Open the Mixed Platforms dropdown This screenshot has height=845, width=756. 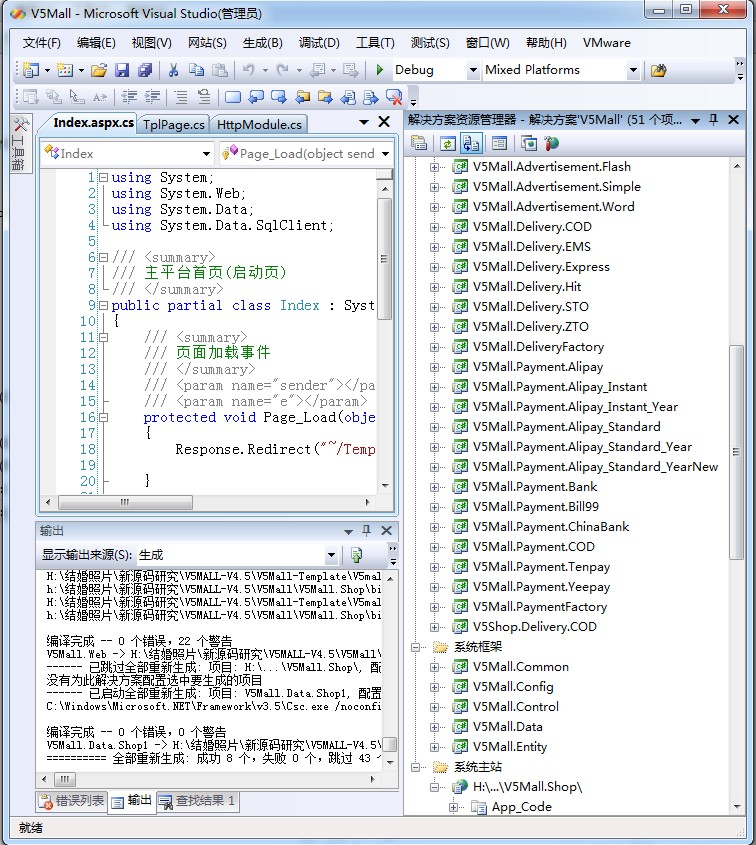point(633,70)
